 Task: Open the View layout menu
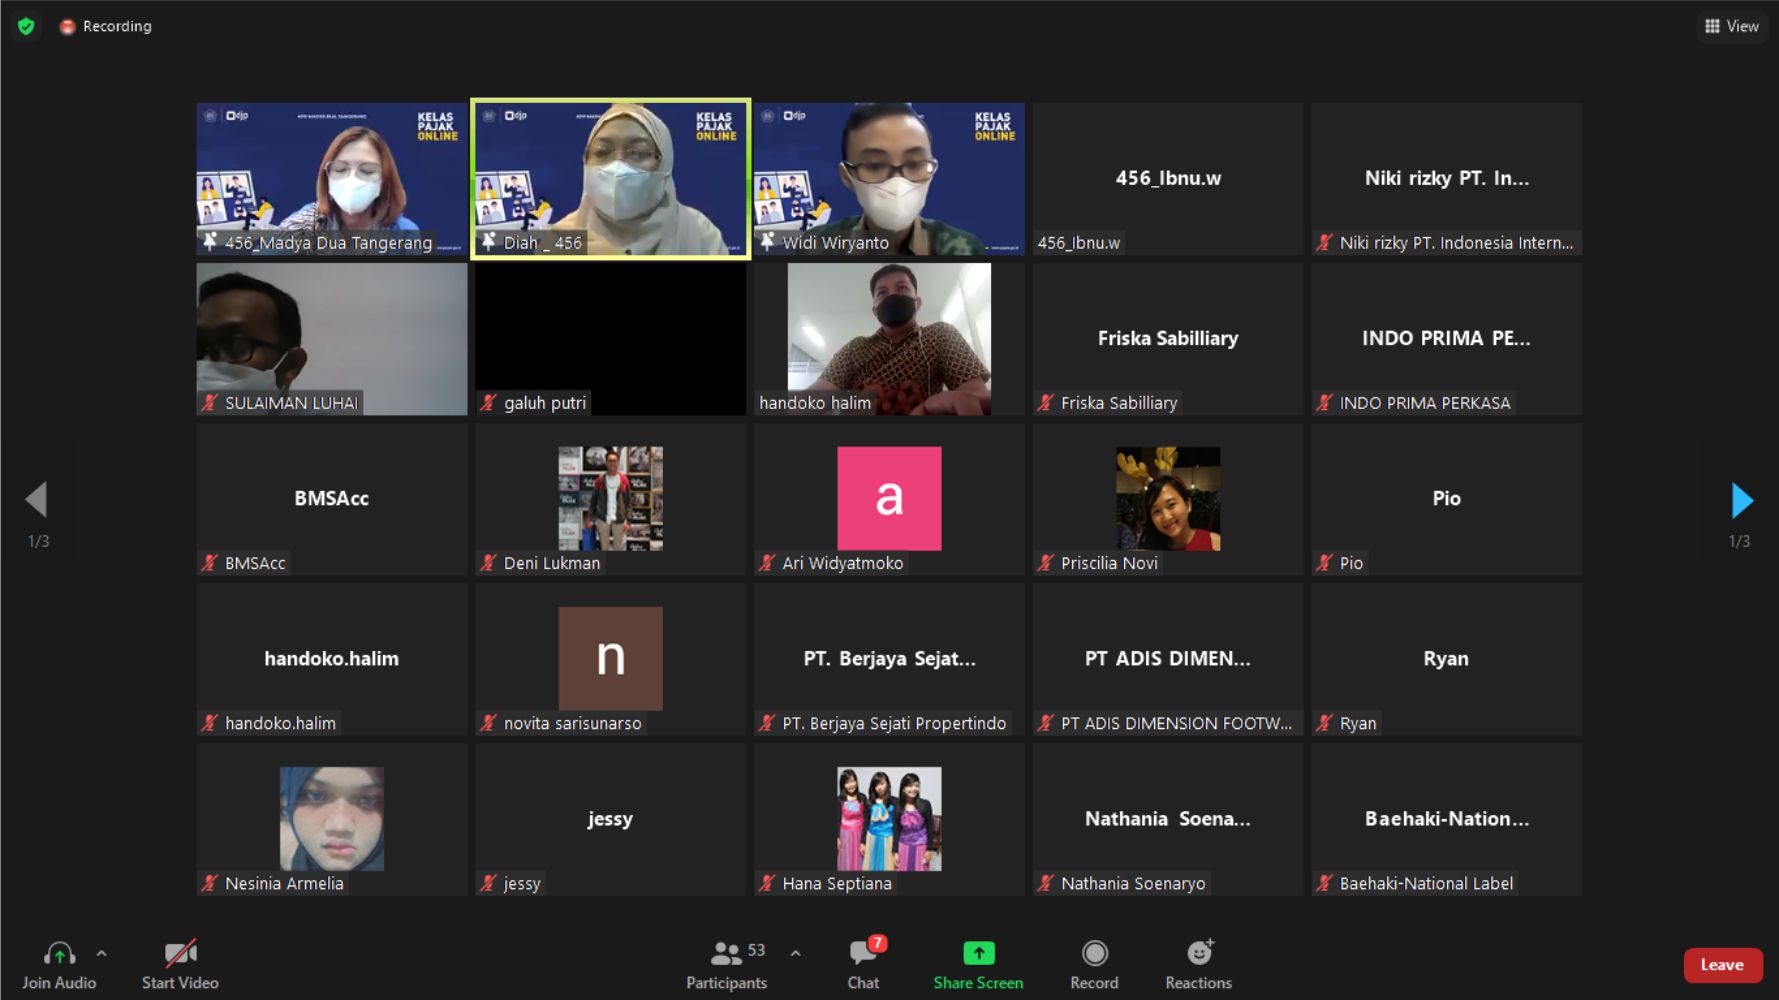[x=1732, y=26]
